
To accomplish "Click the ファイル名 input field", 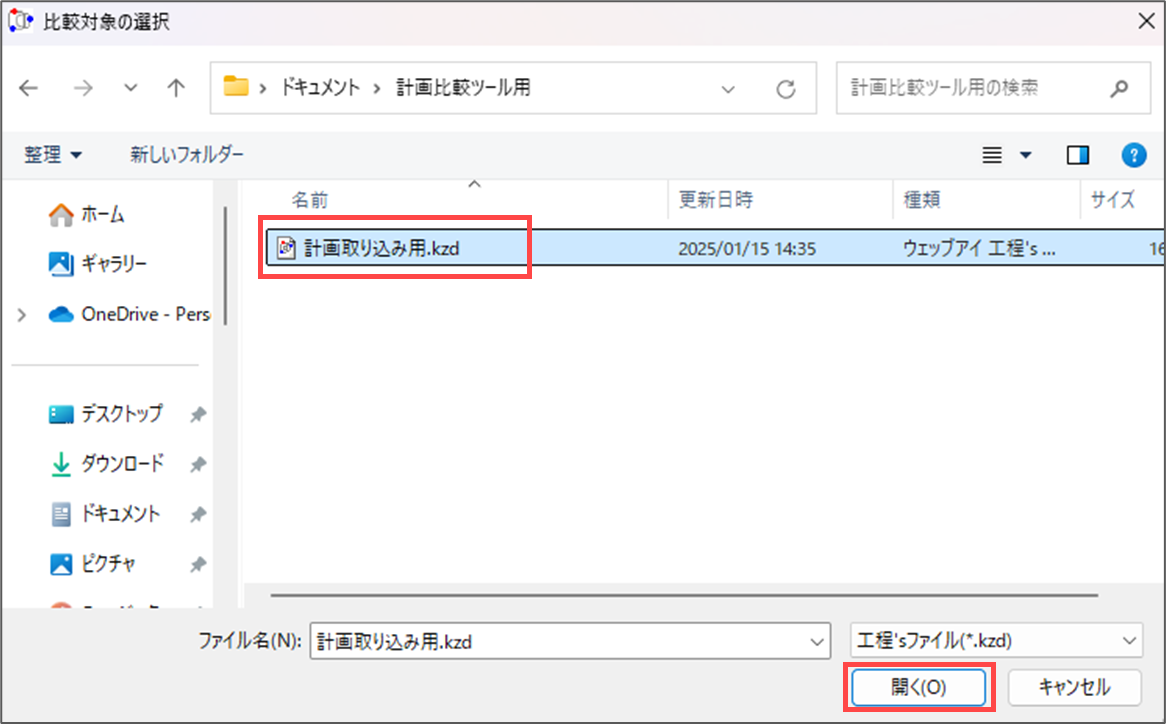I will pyautogui.click(x=570, y=641).
